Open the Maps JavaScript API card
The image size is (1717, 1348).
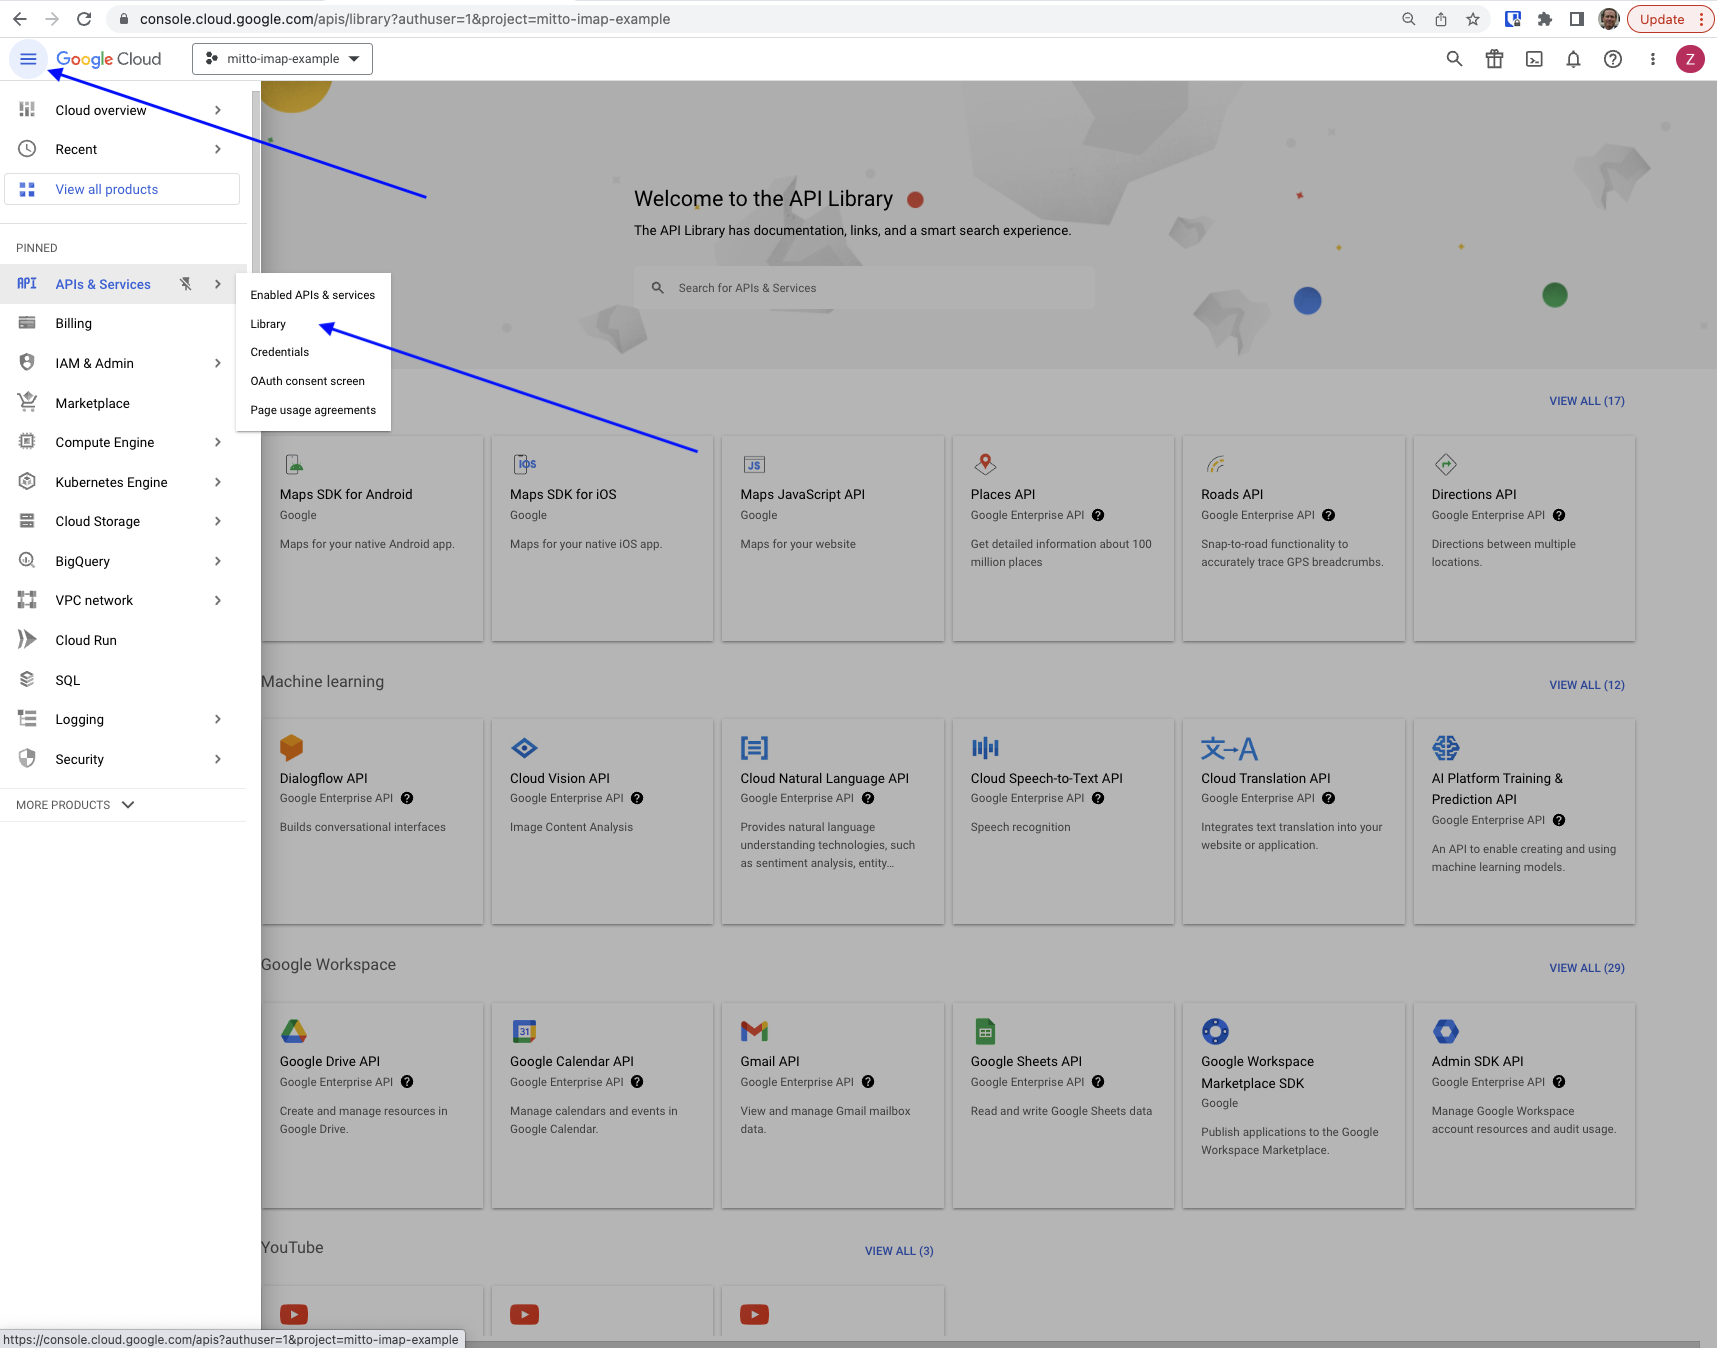(x=832, y=538)
